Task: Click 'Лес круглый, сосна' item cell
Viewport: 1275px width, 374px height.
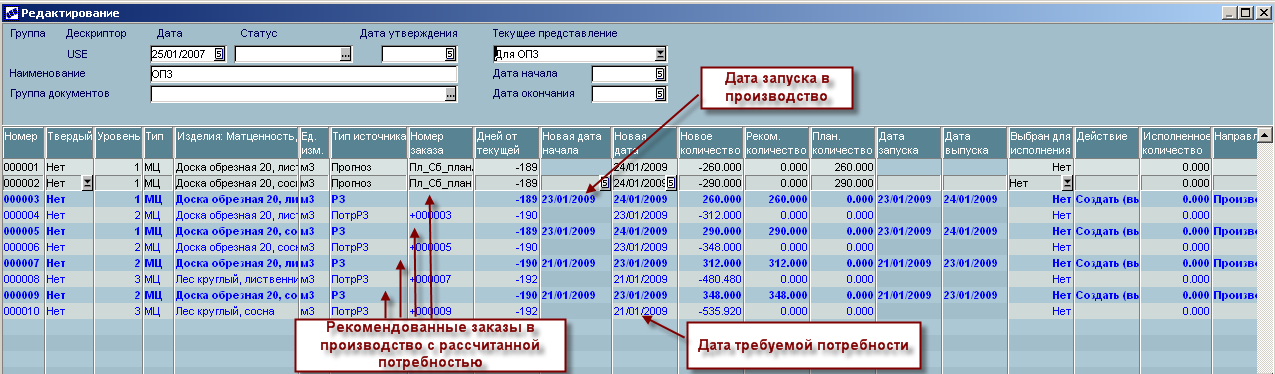Action: click(236, 311)
